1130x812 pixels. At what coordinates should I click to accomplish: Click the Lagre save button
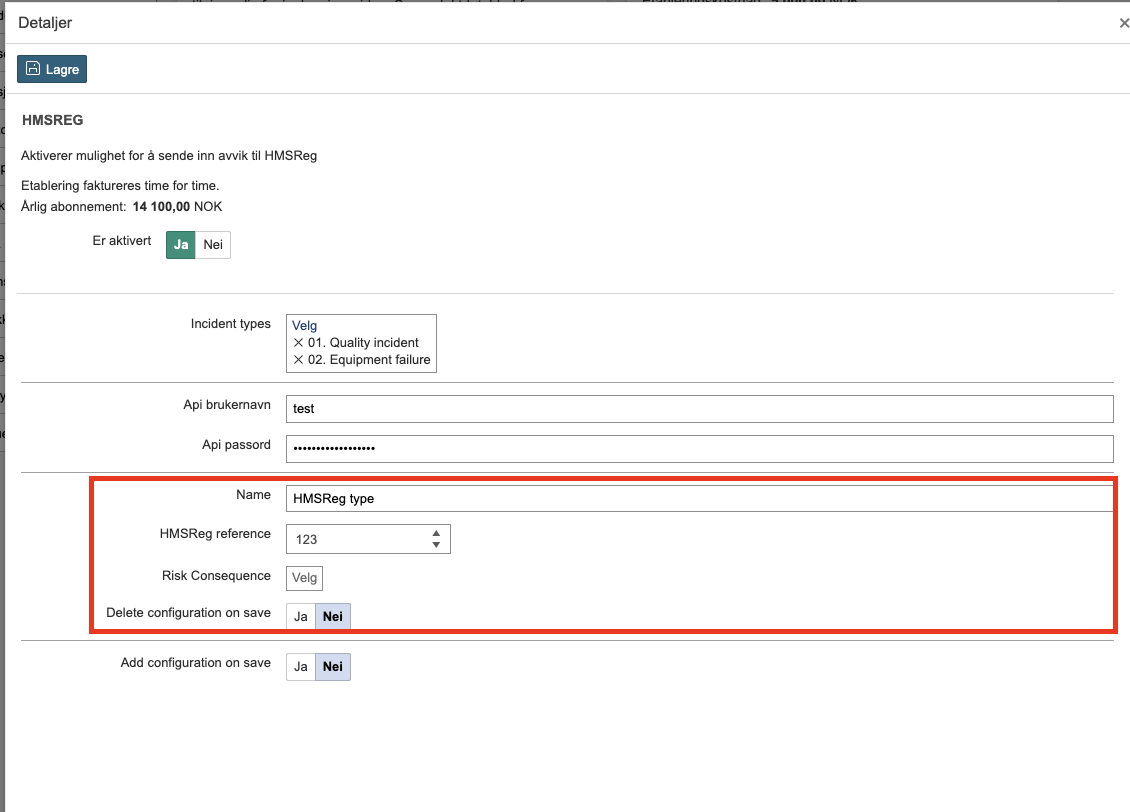[x=52, y=69]
